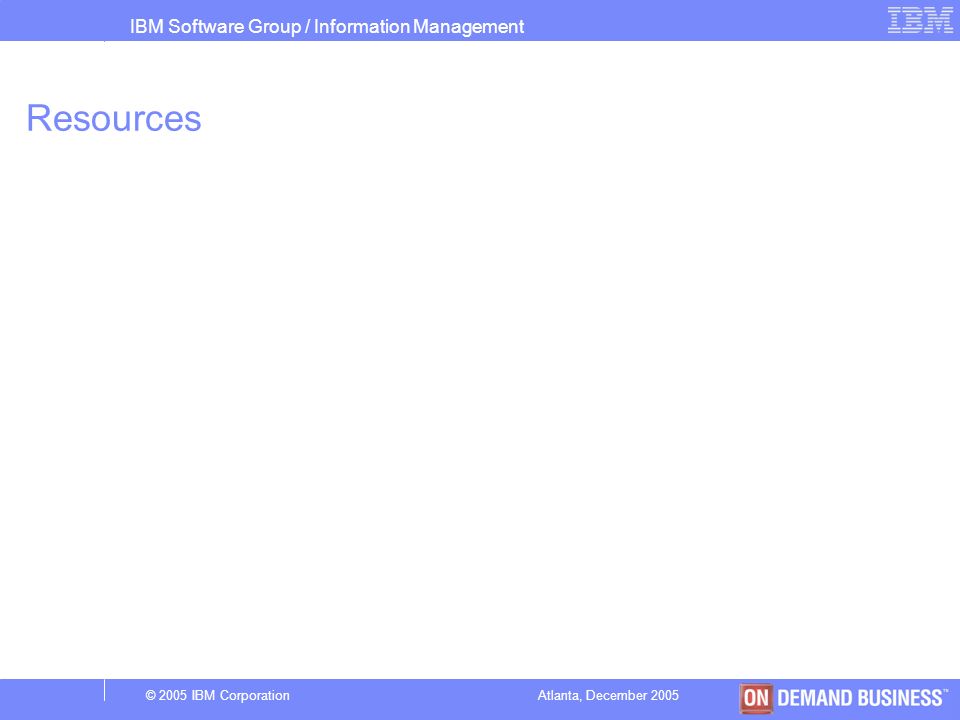Click the IBM Software Group header text
Image resolution: width=960 pixels, height=720 pixels.
(x=327, y=26)
